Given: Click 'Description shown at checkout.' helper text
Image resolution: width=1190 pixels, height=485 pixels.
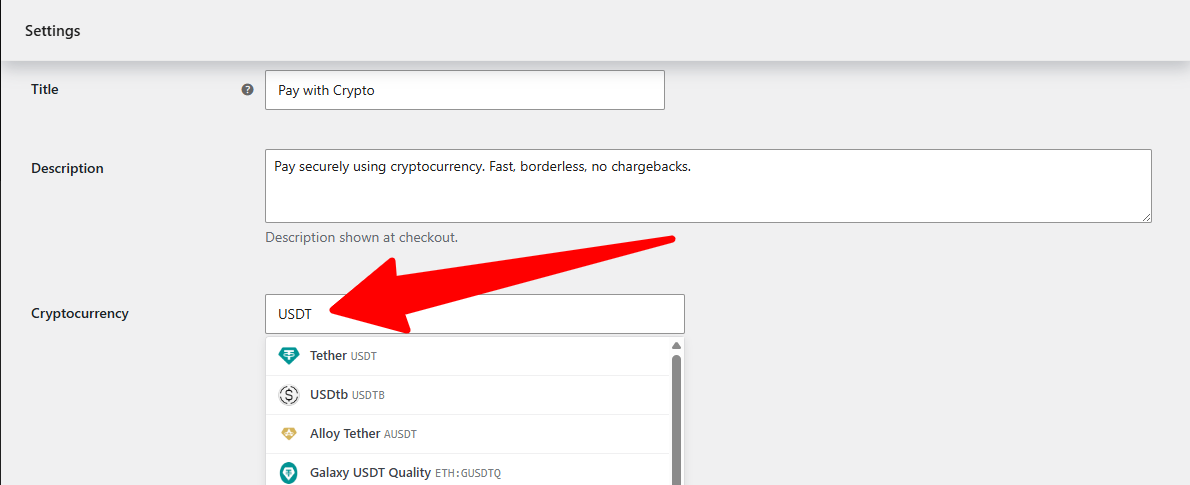Looking at the screenshot, I should pos(361,237).
